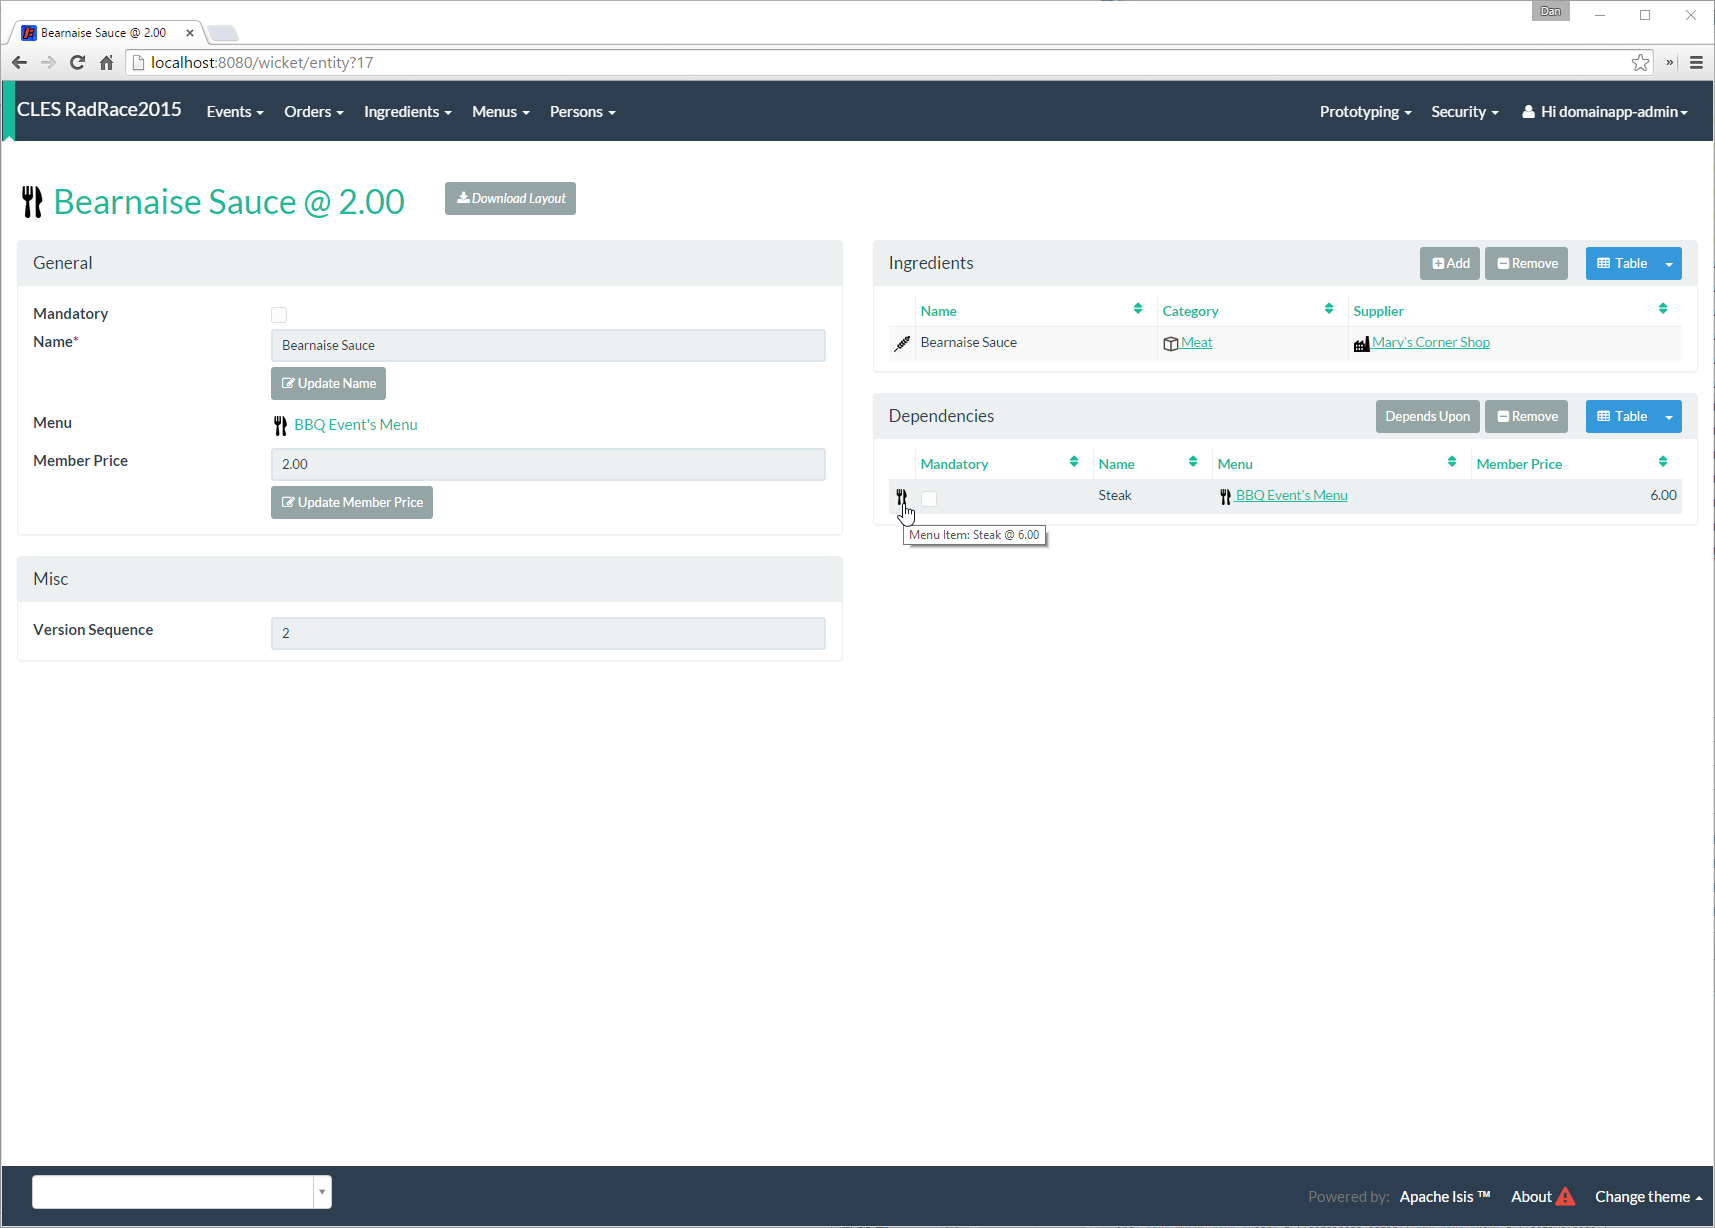Open the Orders dropdown menu
1715x1228 pixels.
click(313, 112)
